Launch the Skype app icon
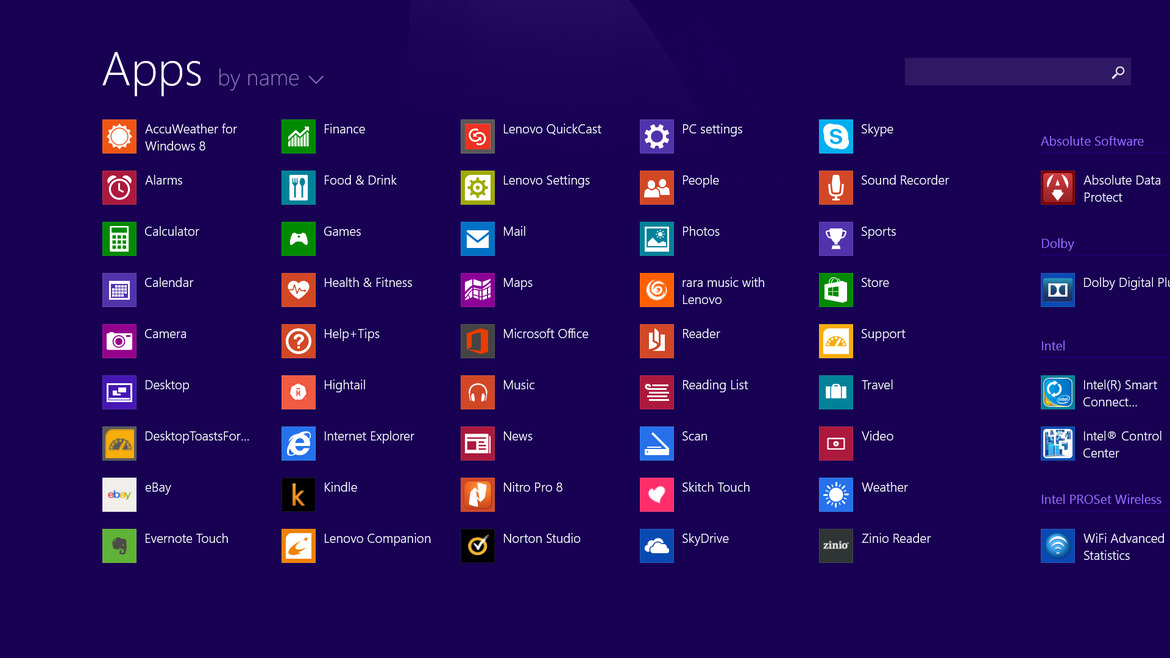Image resolution: width=1170 pixels, height=658 pixels. (836, 137)
